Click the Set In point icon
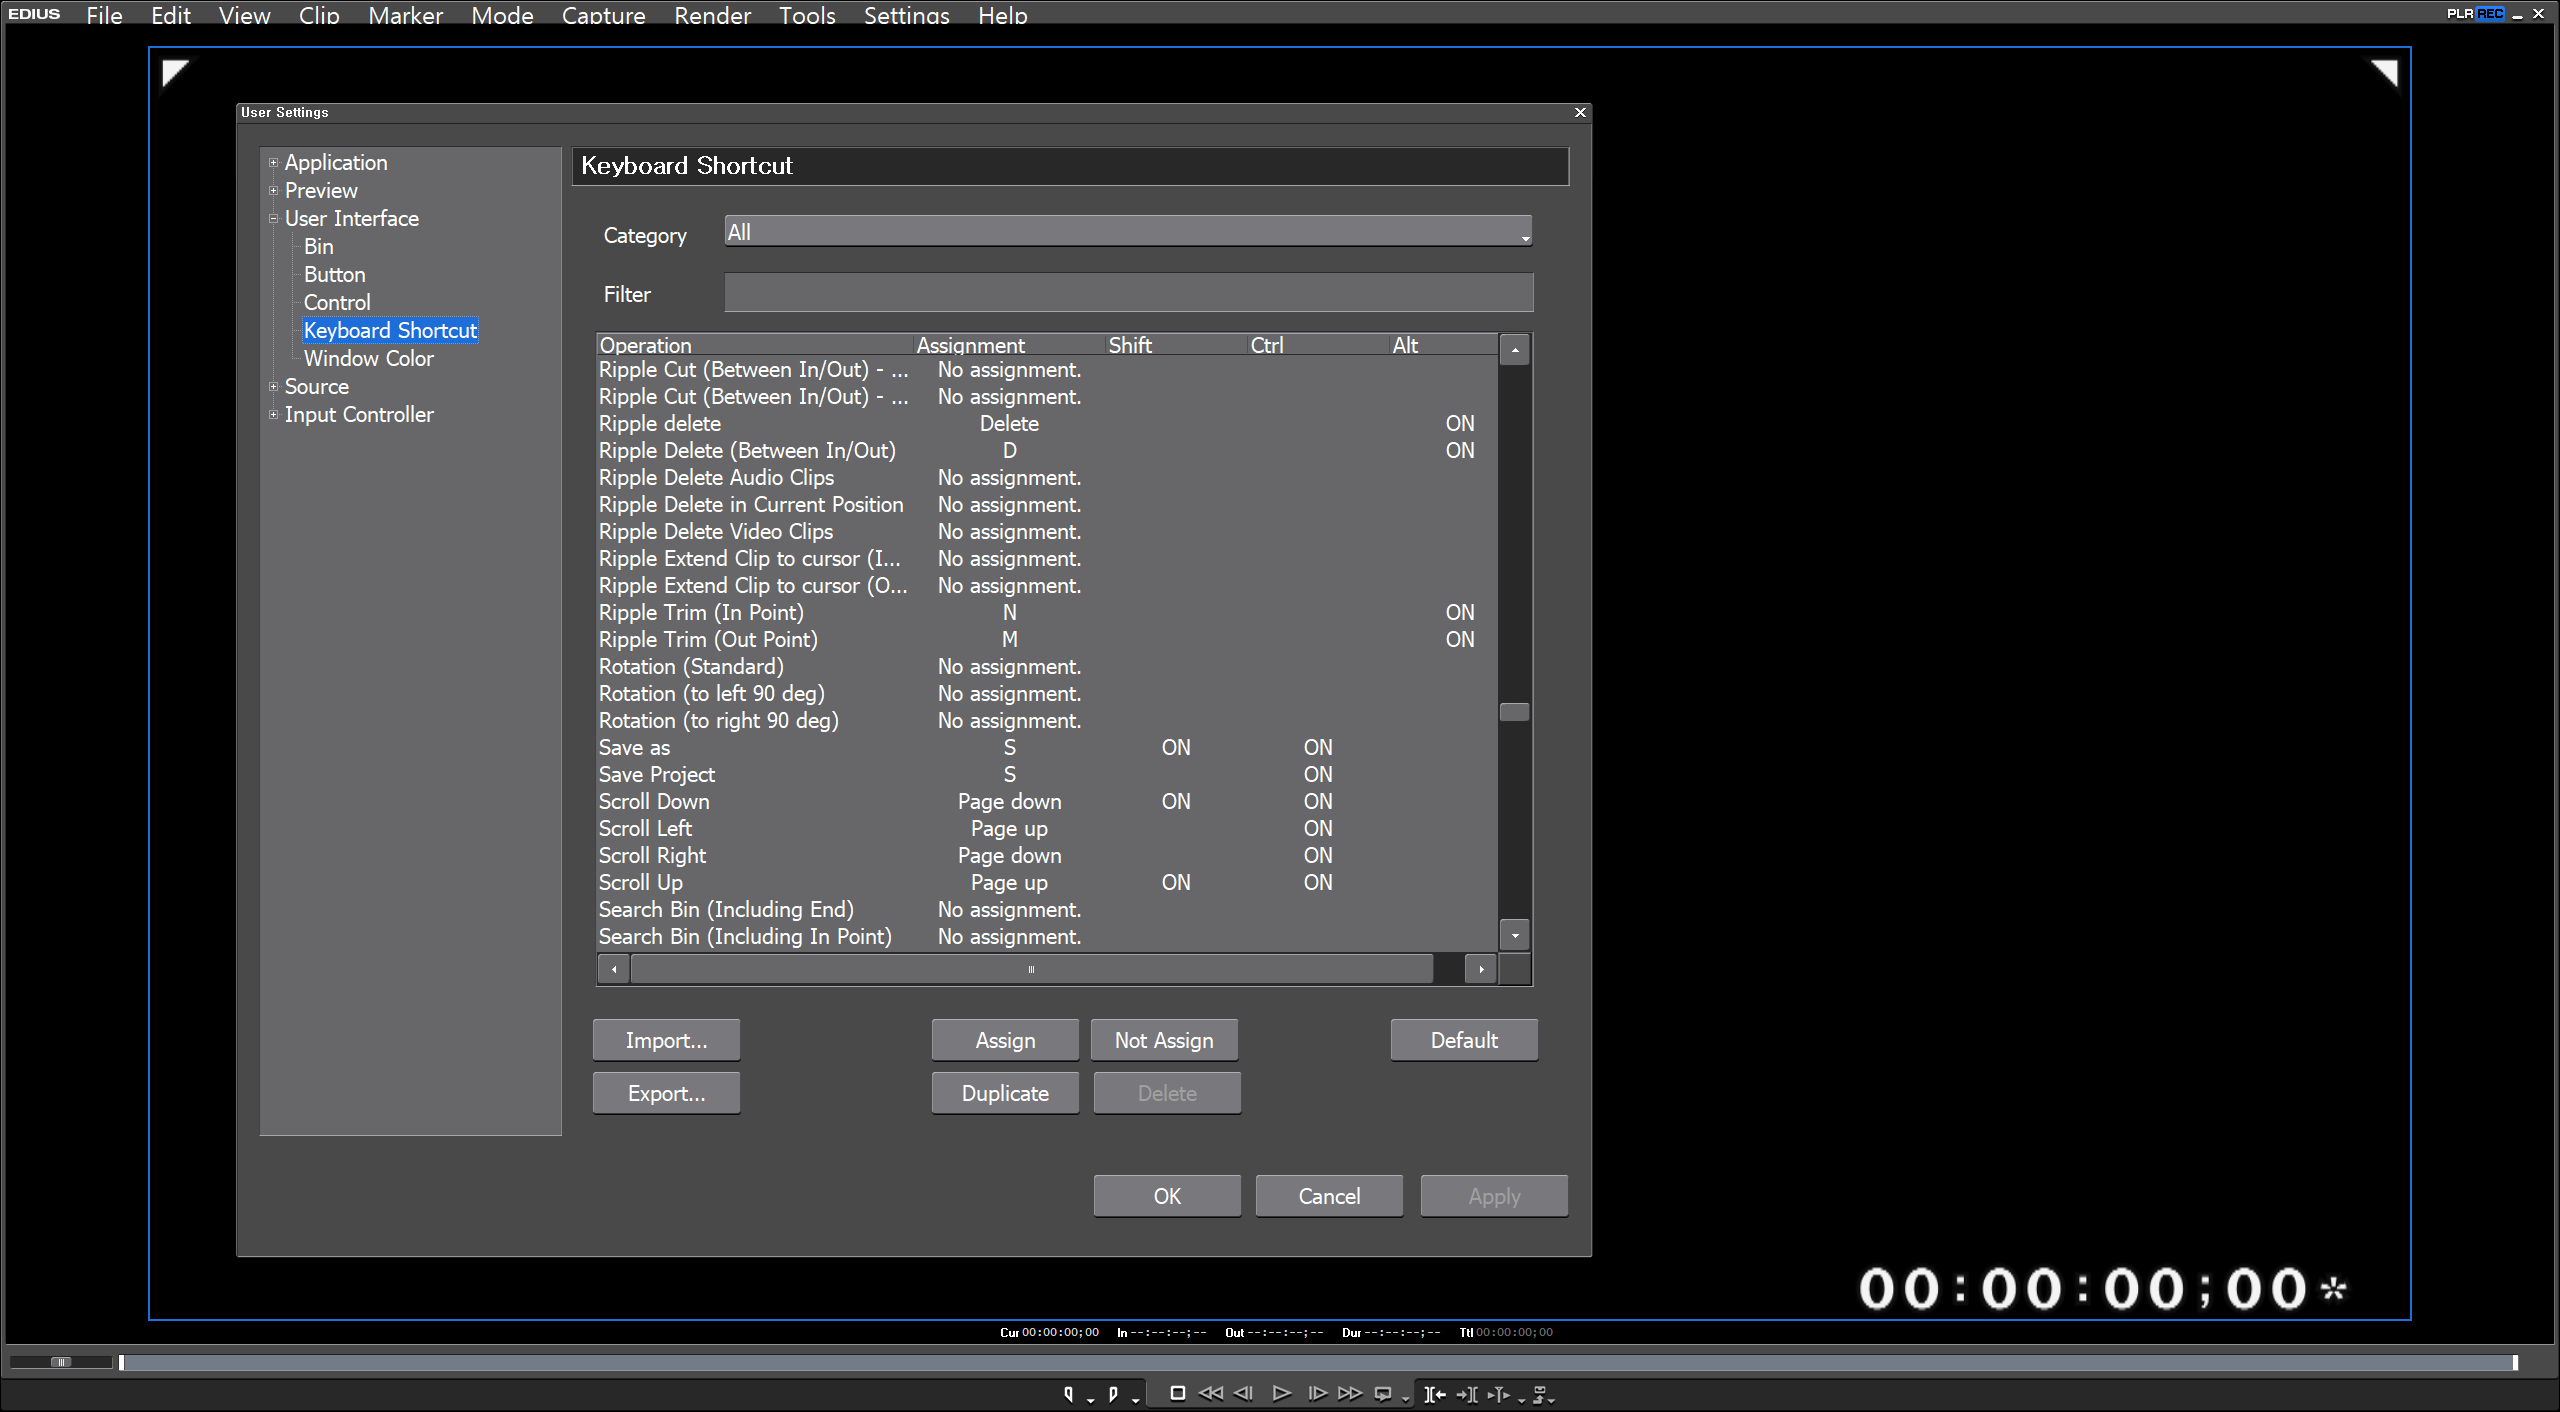This screenshot has height=1412, width=2560. coord(1068,1394)
